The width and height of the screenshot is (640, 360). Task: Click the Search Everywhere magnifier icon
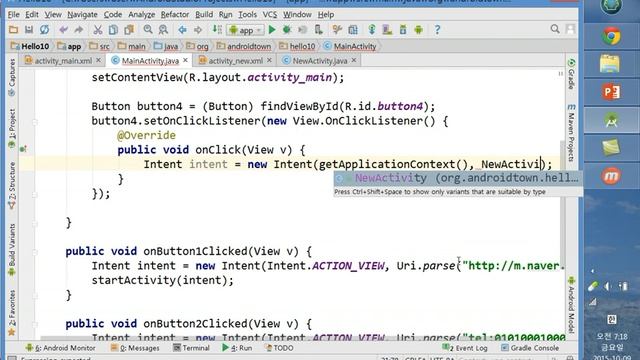[555, 29]
